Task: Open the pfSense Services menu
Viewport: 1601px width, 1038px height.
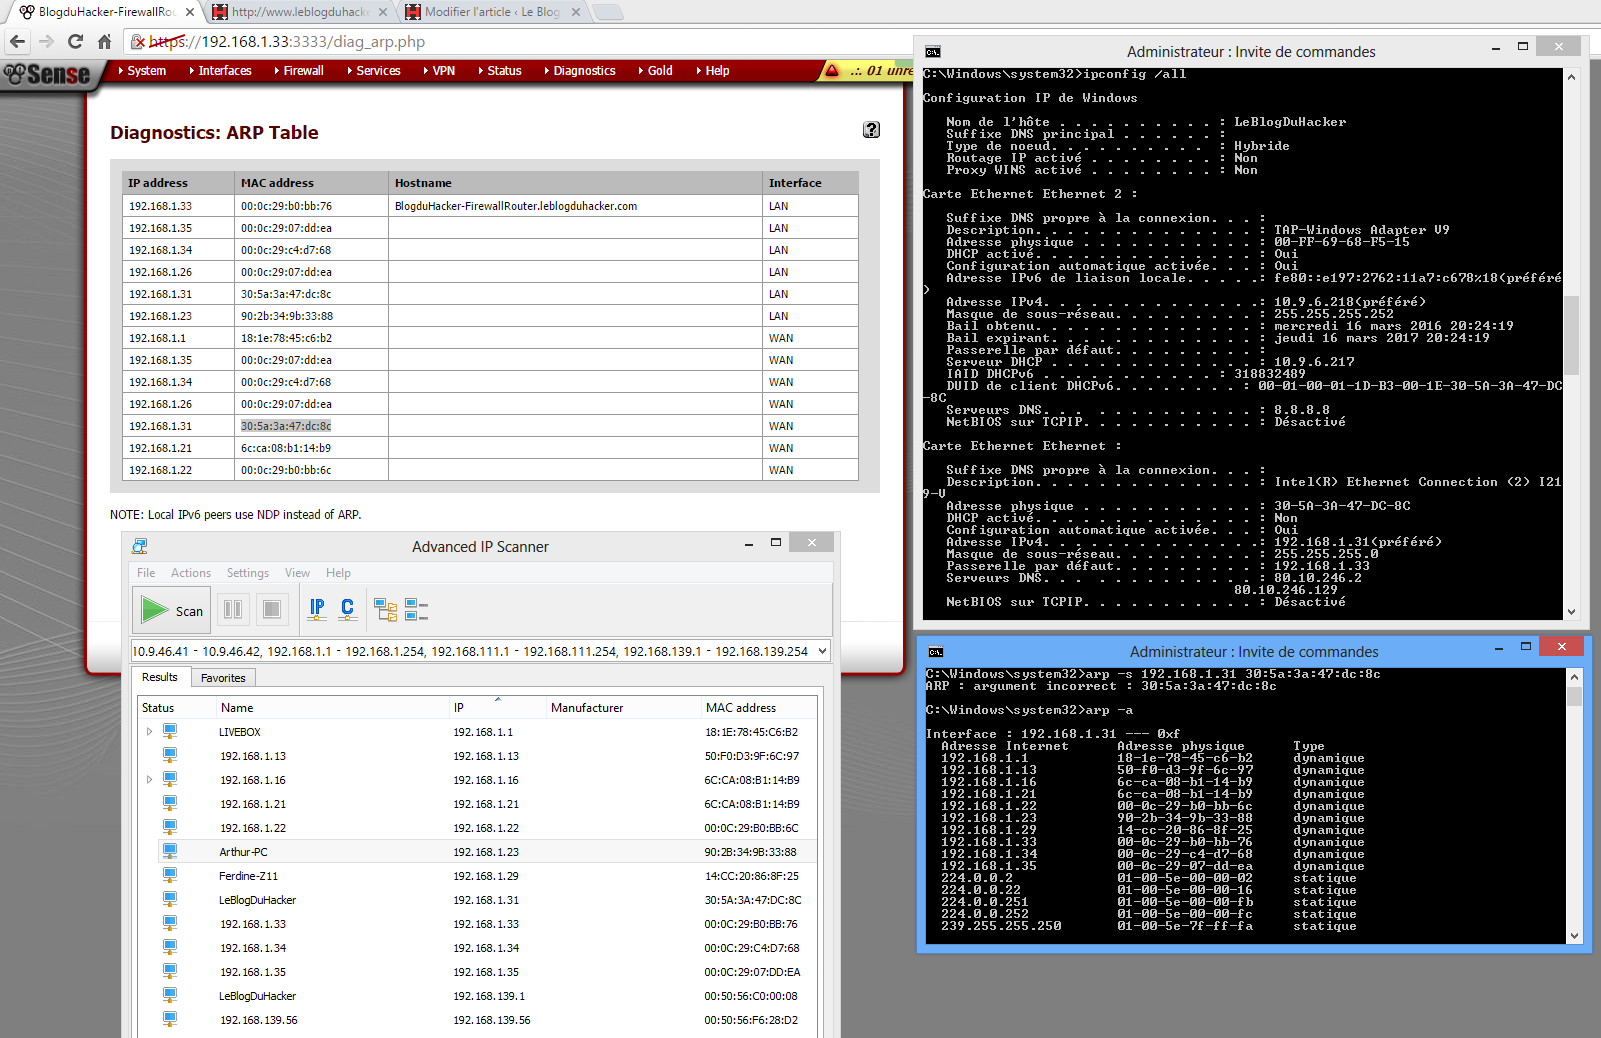Action: (373, 70)
